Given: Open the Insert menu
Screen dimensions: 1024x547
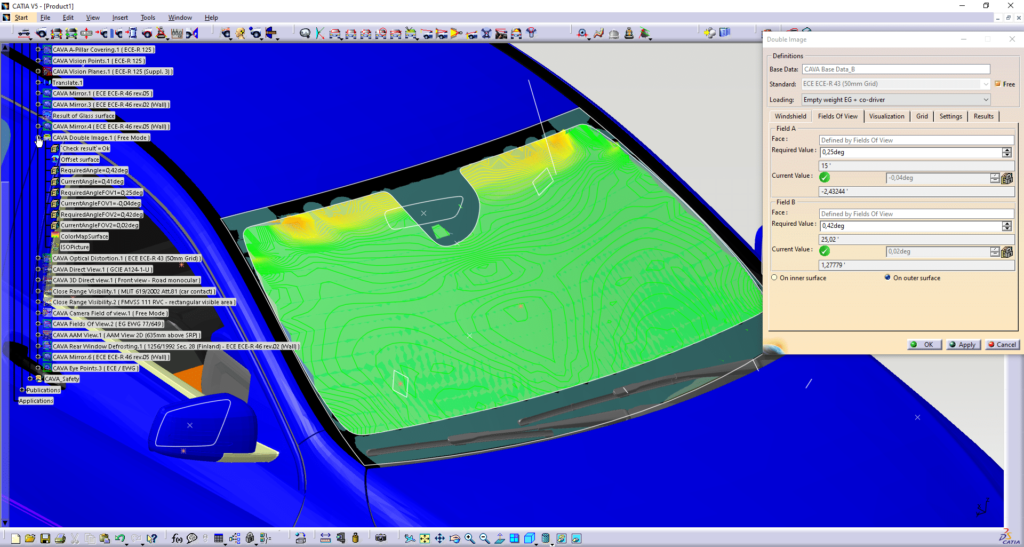Looking at the screenshot, I should point(120,18).
